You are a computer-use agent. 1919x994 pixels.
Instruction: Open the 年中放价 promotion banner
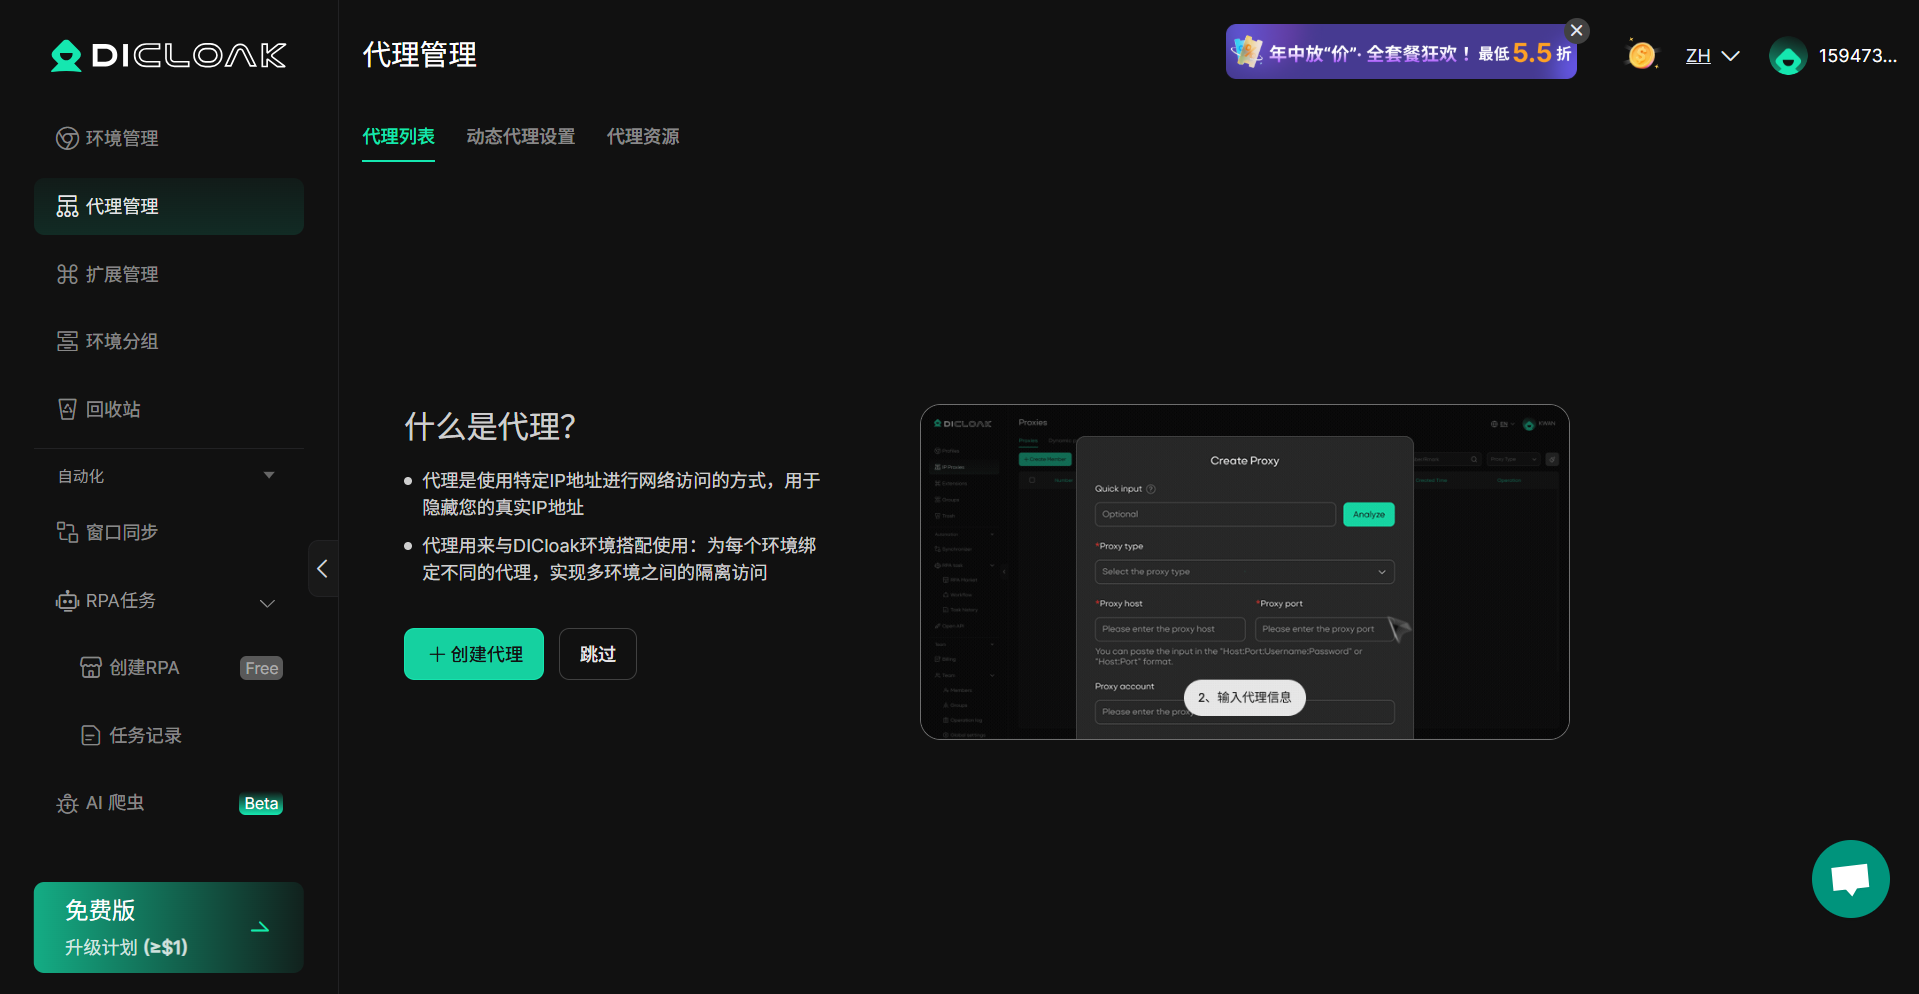click(x=1401, y=53)
